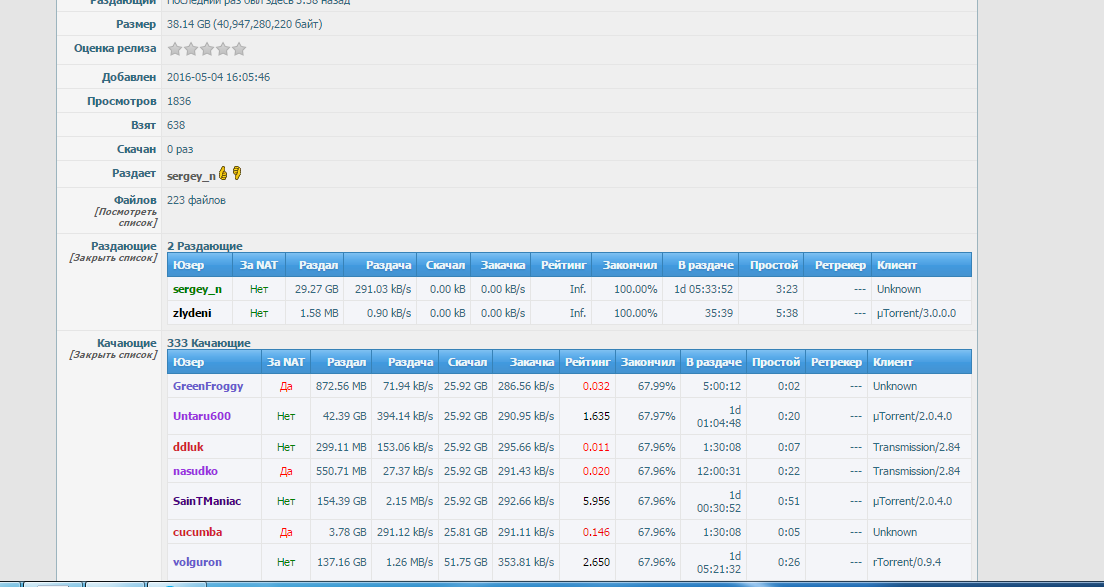Image resolution: width=1104 pixels, height=587 pixels.
Task: Collapse the Раздающие list with Закрыть список
Action: tap(113, 258)
